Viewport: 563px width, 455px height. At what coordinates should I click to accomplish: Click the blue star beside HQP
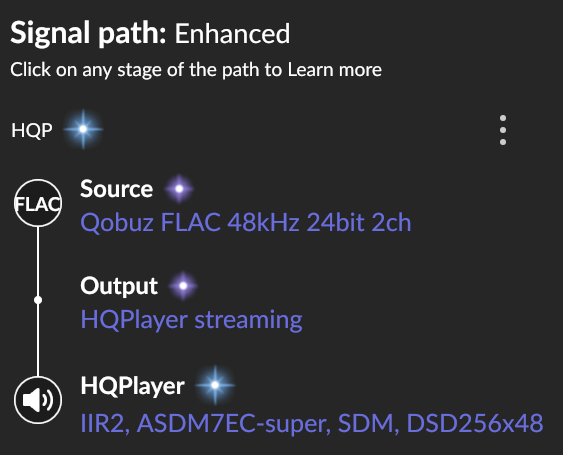click(x=83, y=129)
